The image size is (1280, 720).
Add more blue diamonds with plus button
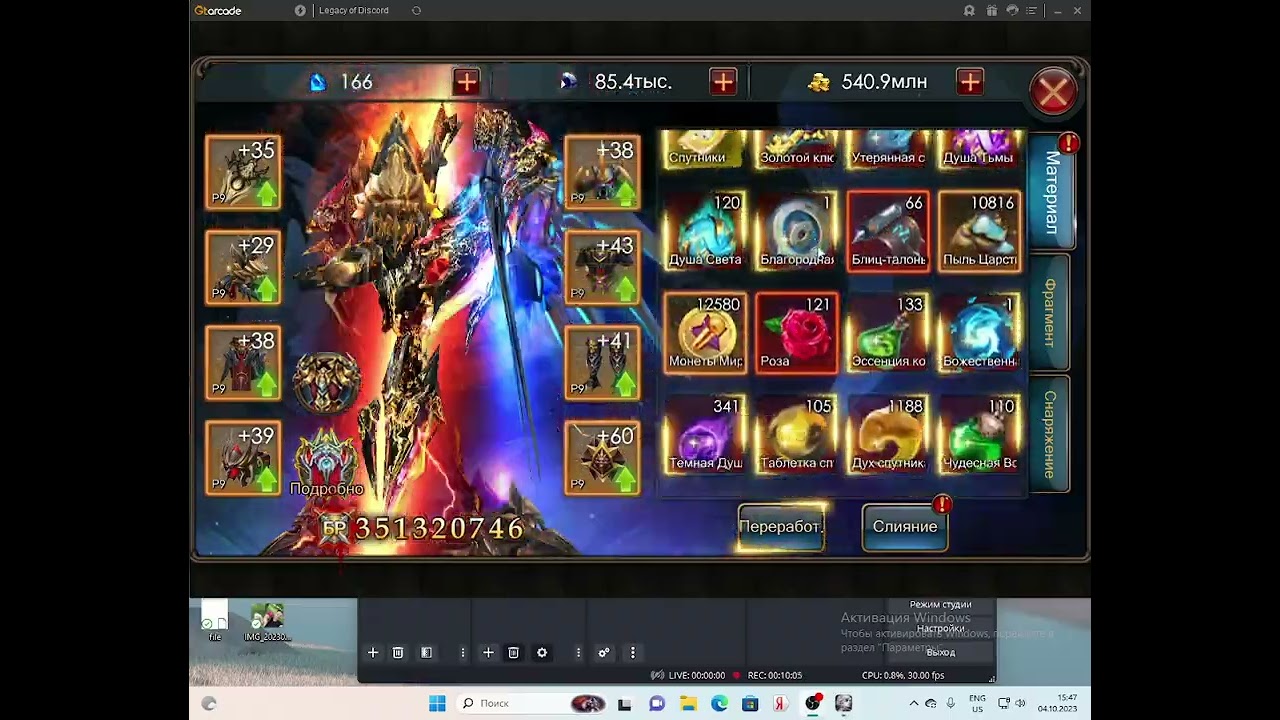(x=466, y=82)
